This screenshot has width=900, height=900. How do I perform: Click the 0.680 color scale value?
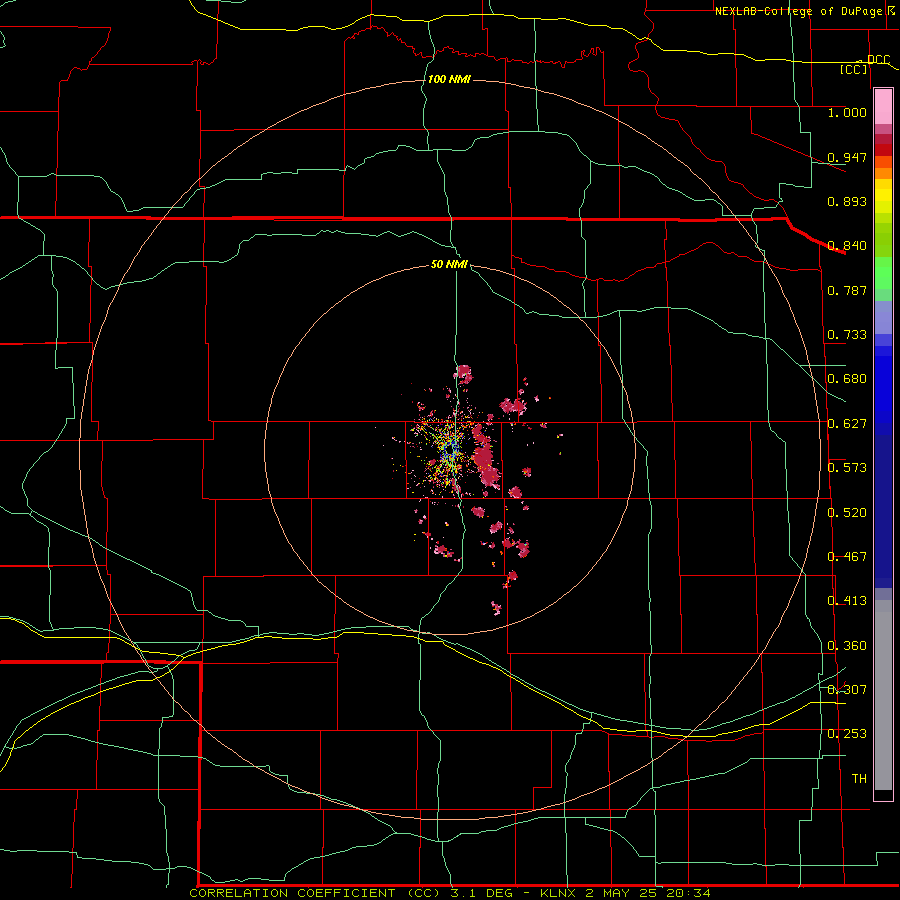click(847, 379)
